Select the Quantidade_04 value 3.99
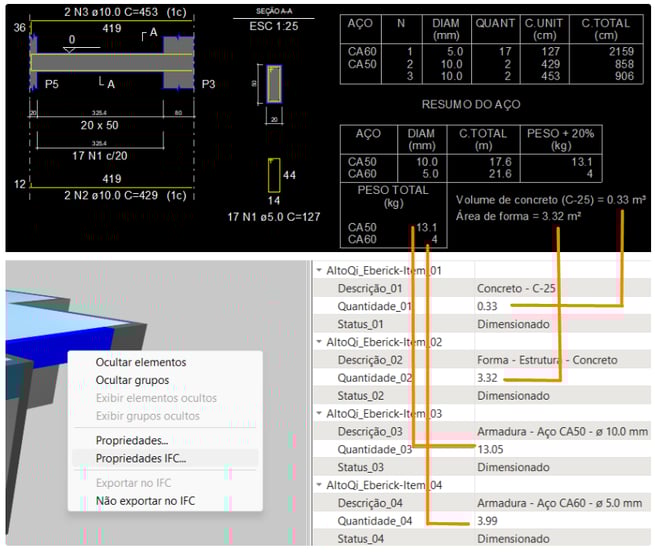The image size is (655, 552). [x=488, y=521]
